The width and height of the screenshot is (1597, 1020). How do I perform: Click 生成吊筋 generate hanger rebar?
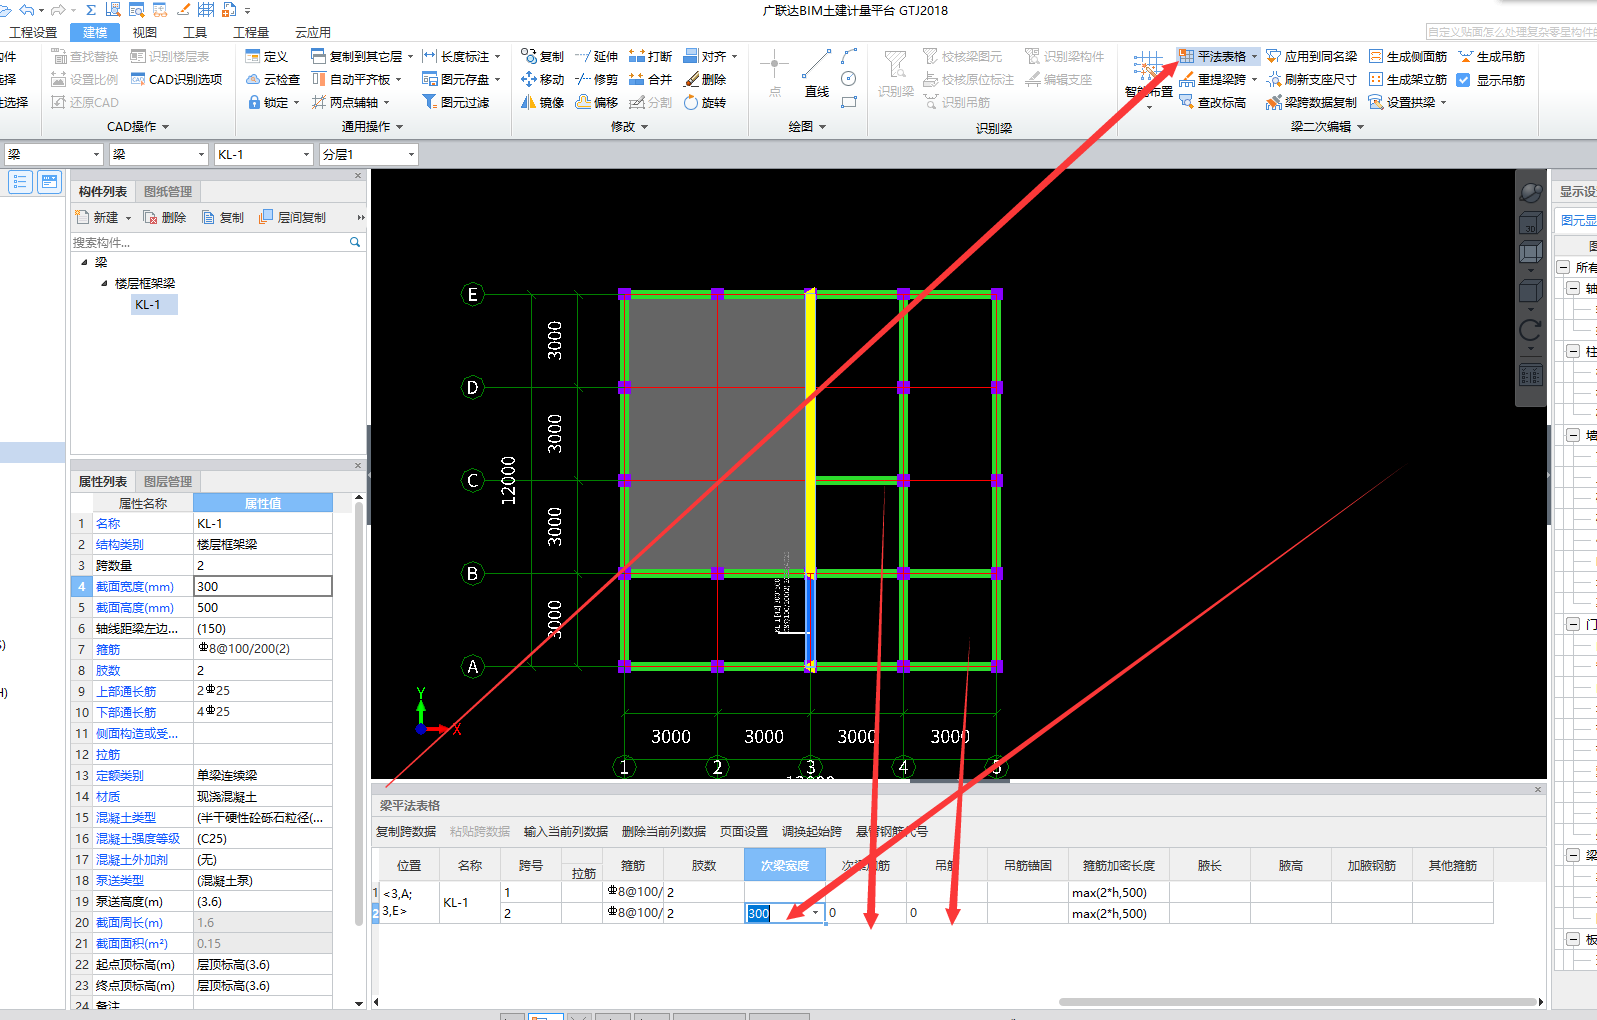(1491, 56)
